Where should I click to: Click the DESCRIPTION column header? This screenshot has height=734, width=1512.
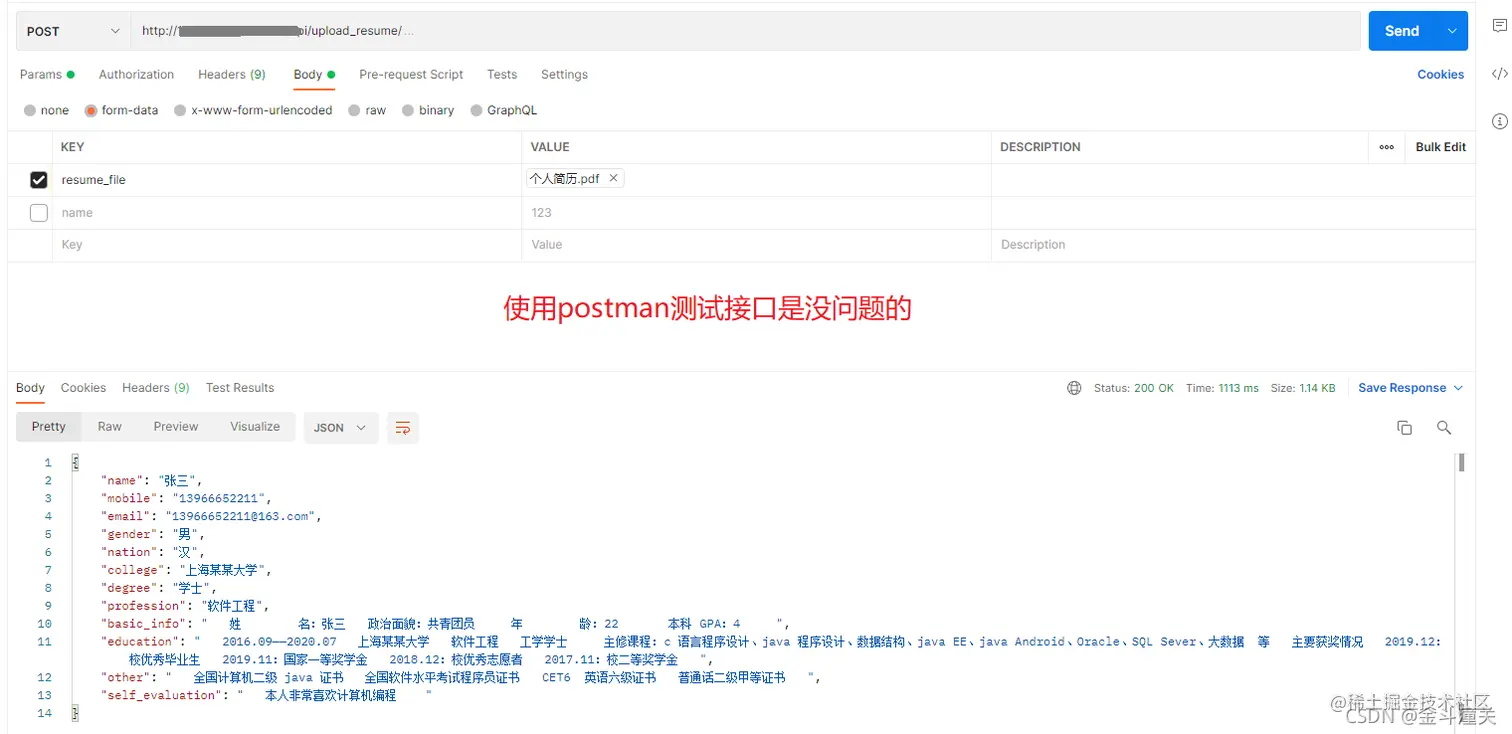(x=1040, y=147)
